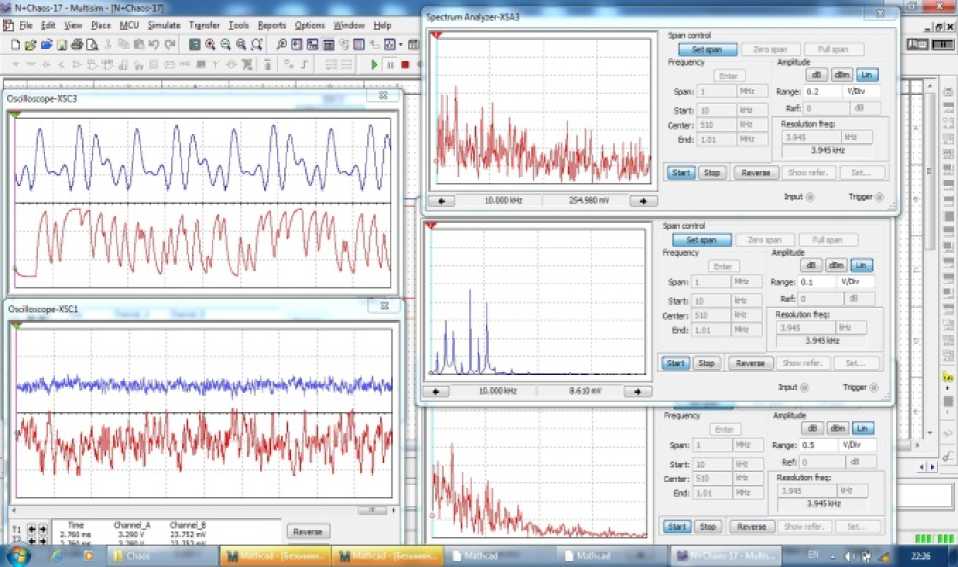Open the Transfer menu
958x567 pixels.
pos(204,24)
